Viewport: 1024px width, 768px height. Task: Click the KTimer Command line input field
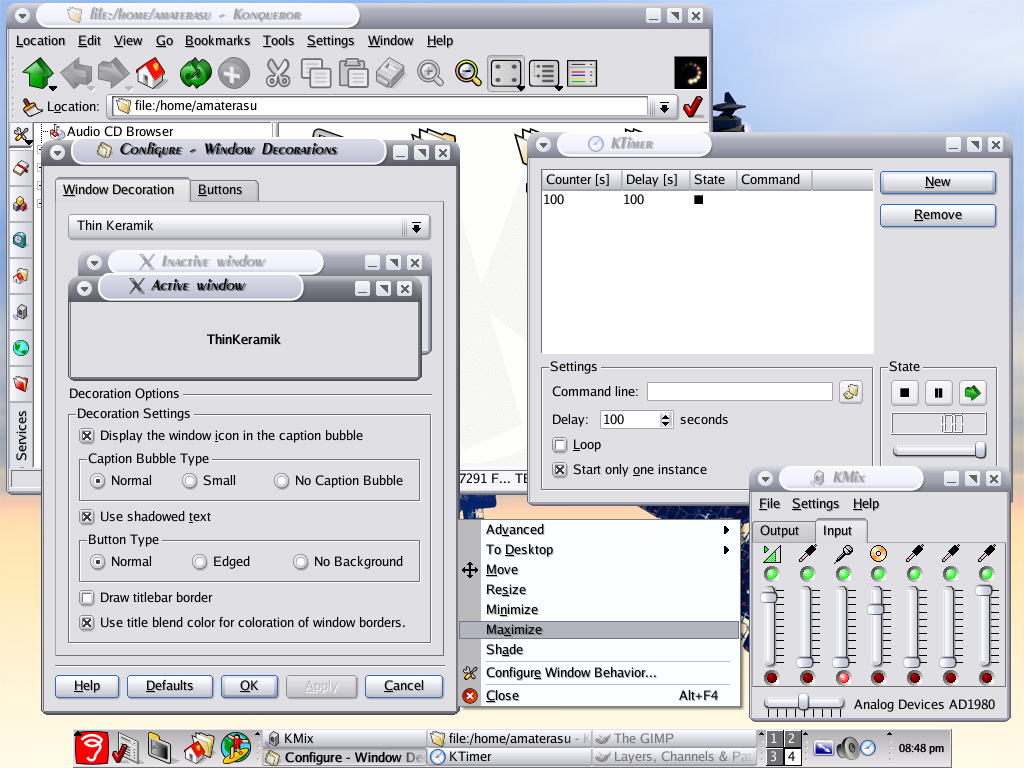pyautogui.click(x=739, y=392)
